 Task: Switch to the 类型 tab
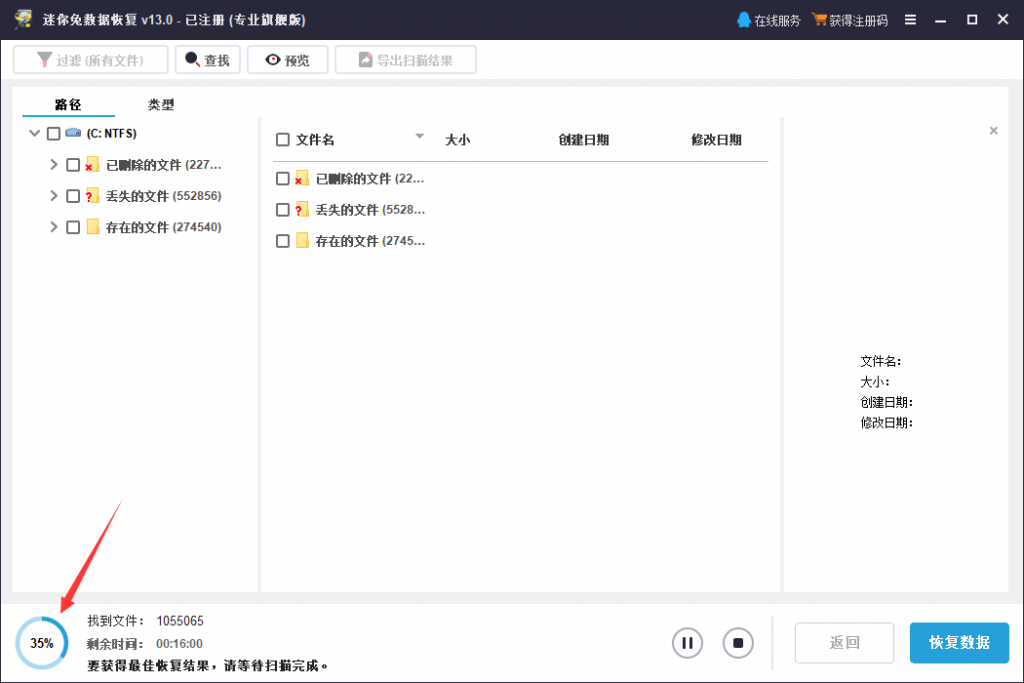click(161, 104)
